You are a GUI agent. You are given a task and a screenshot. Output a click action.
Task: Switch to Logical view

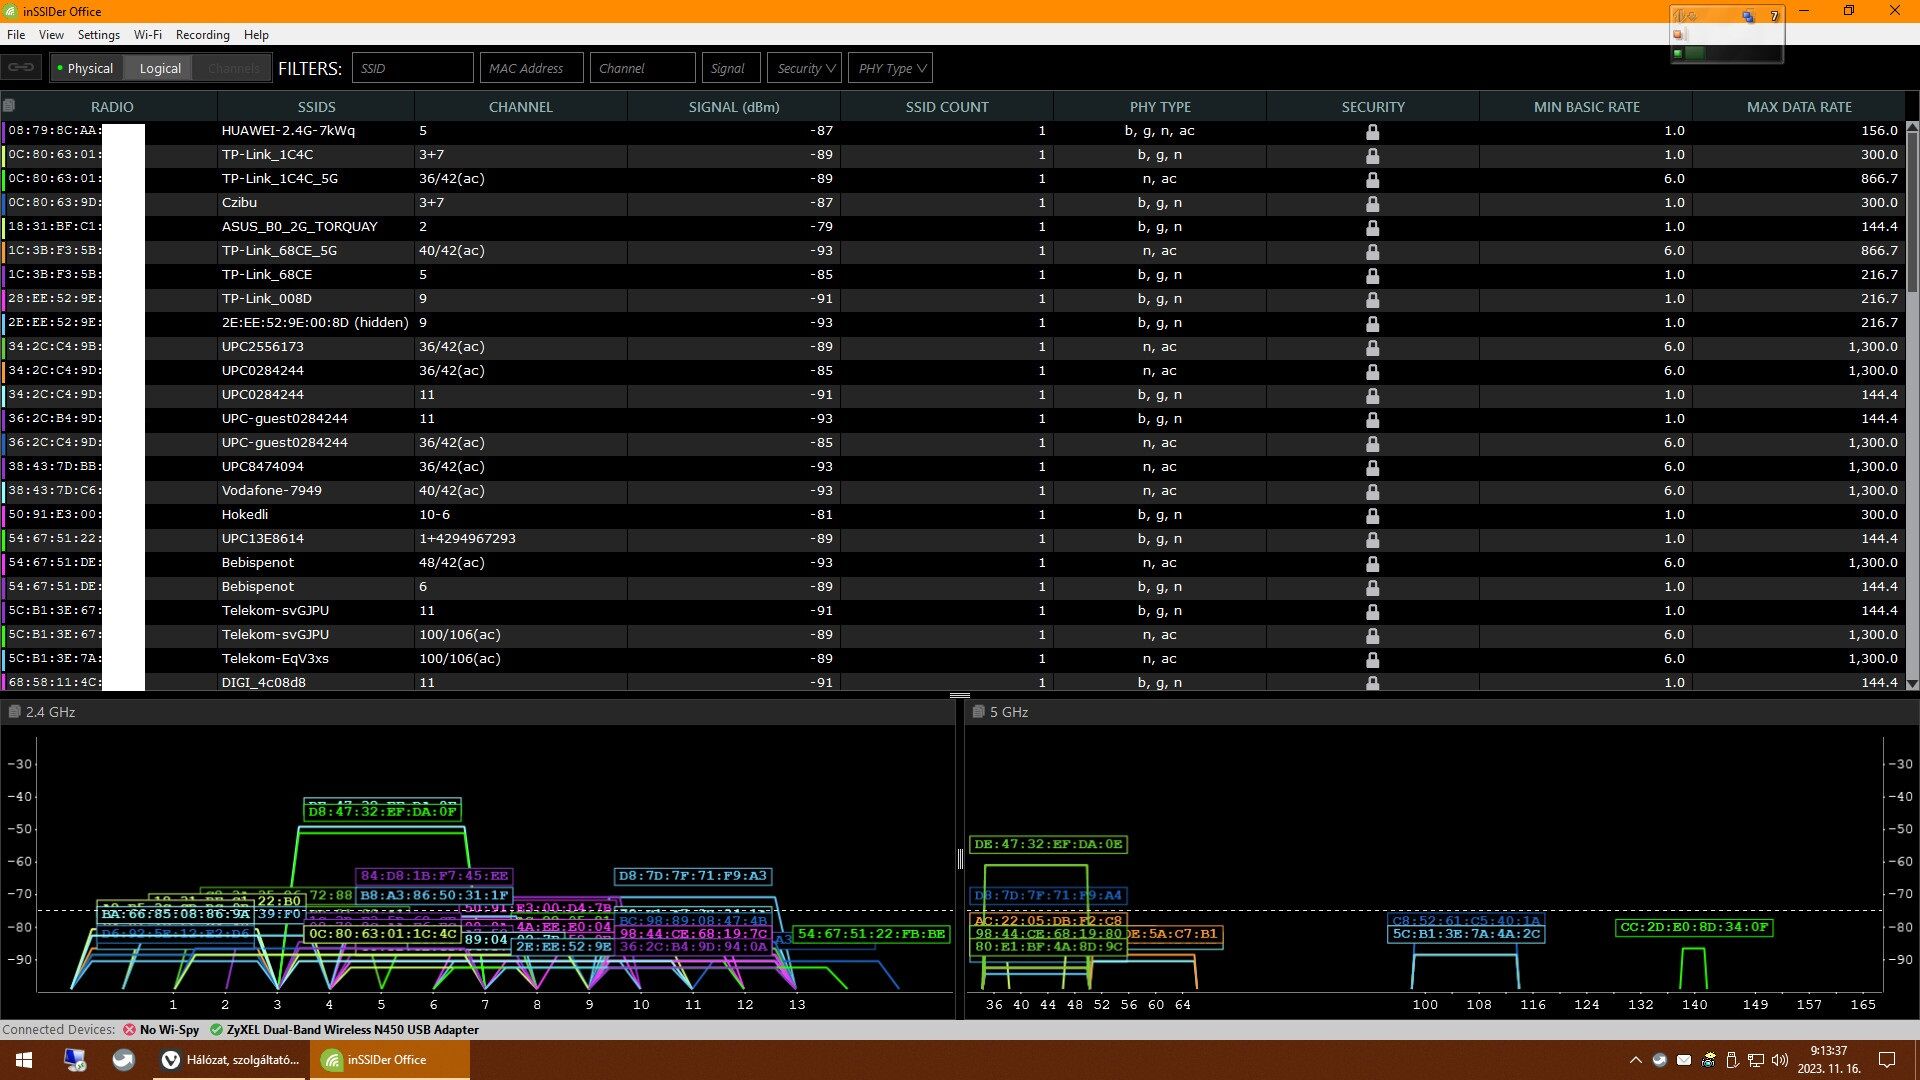point(160,68)
